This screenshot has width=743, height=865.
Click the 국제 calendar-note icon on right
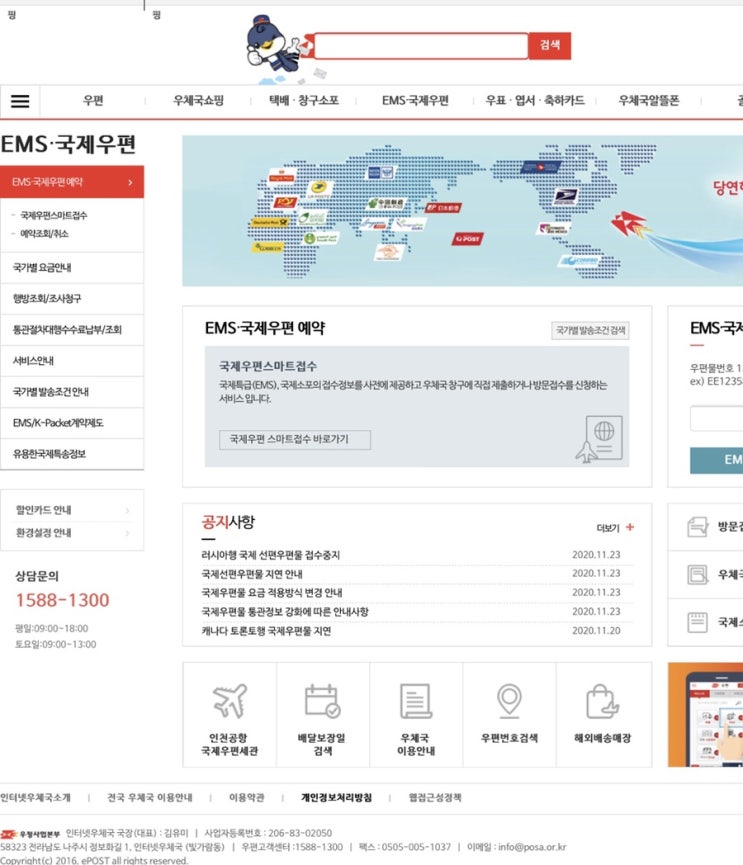coord(698,622)
